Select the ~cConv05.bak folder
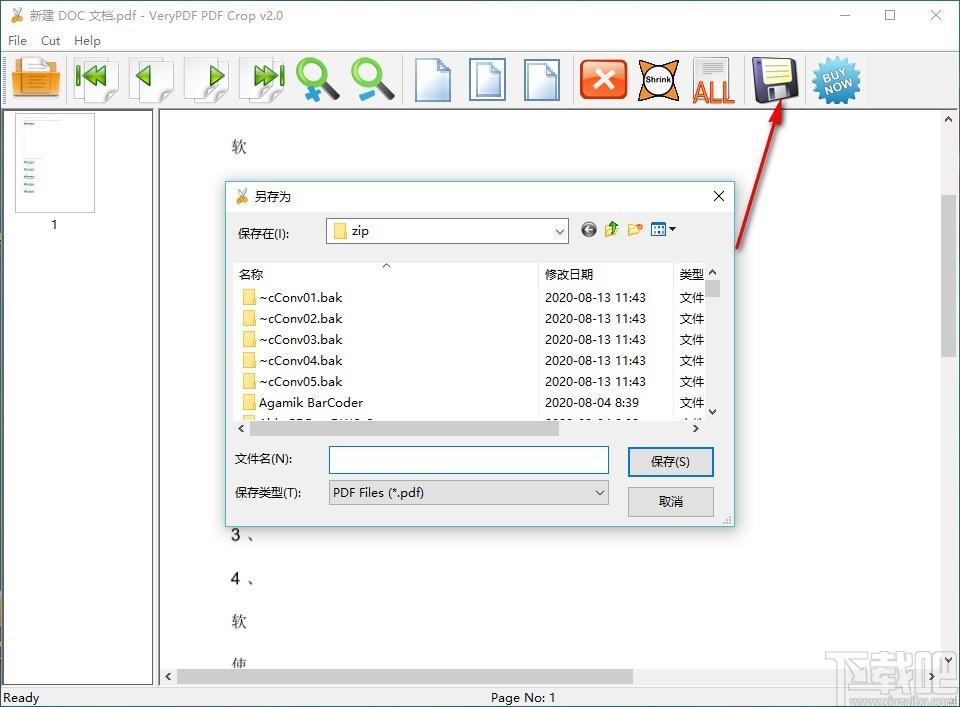The width and height of the screenshot is (960, 707). [x=292, y=382]
